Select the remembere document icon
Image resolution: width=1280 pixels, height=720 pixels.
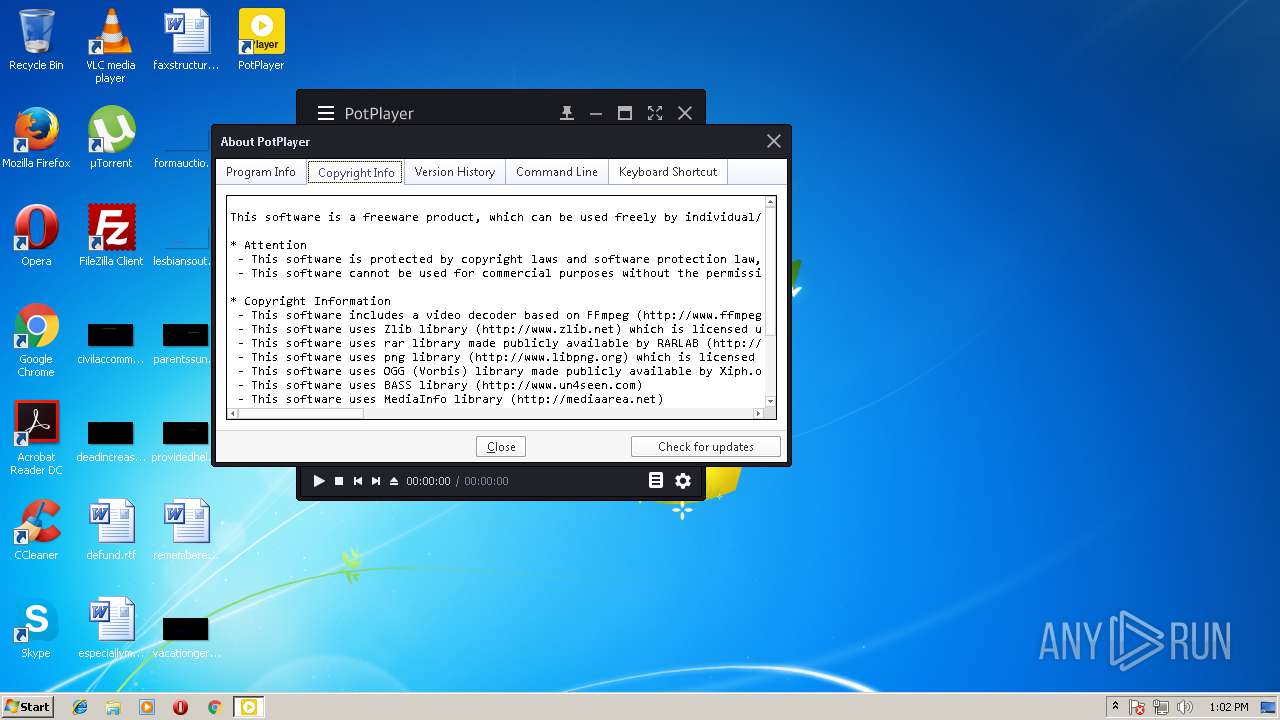pos(186,530)
